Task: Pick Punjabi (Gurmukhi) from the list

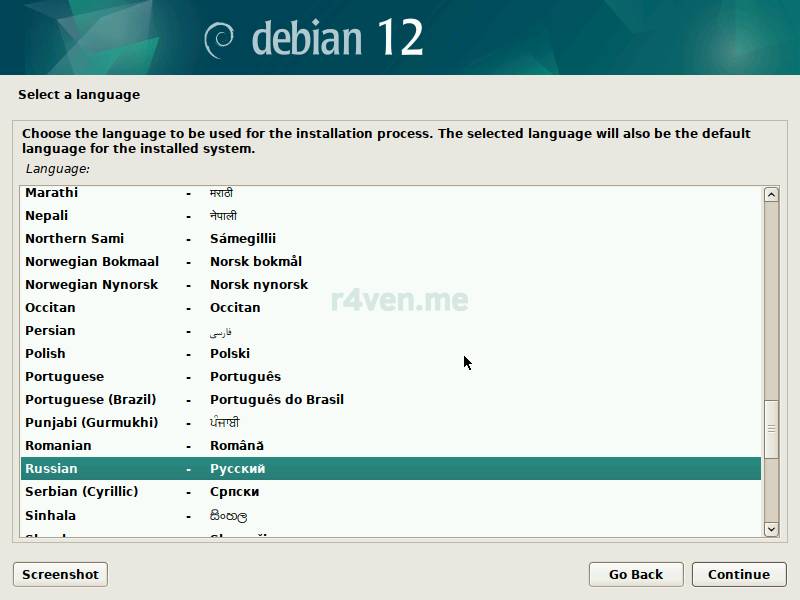Action: pos(91,423)
